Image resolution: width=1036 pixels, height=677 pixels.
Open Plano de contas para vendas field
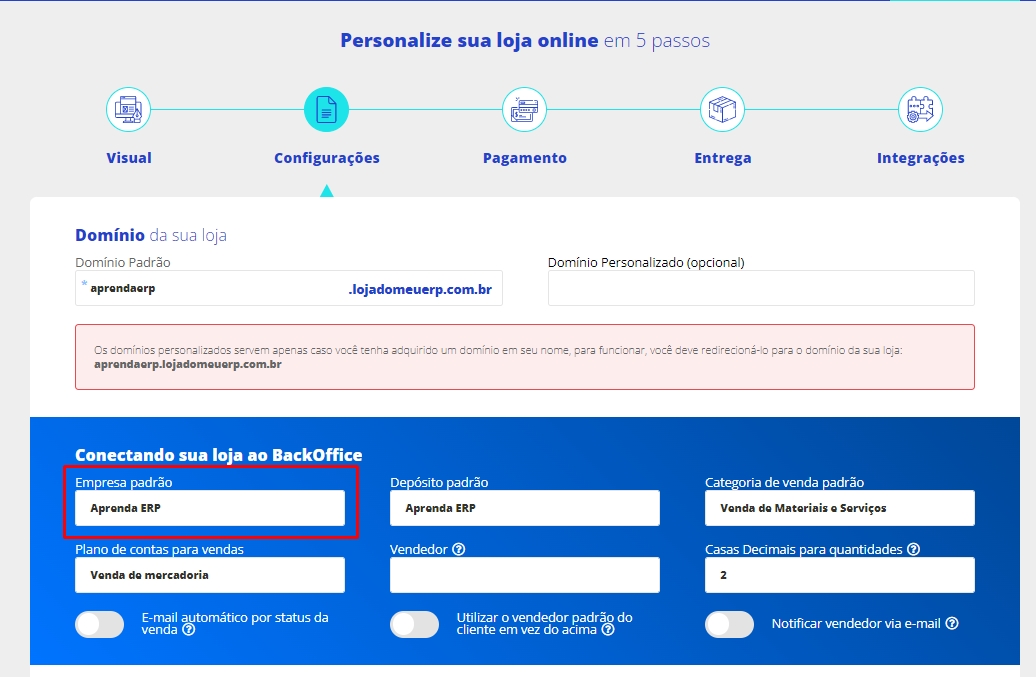point(210,575)
